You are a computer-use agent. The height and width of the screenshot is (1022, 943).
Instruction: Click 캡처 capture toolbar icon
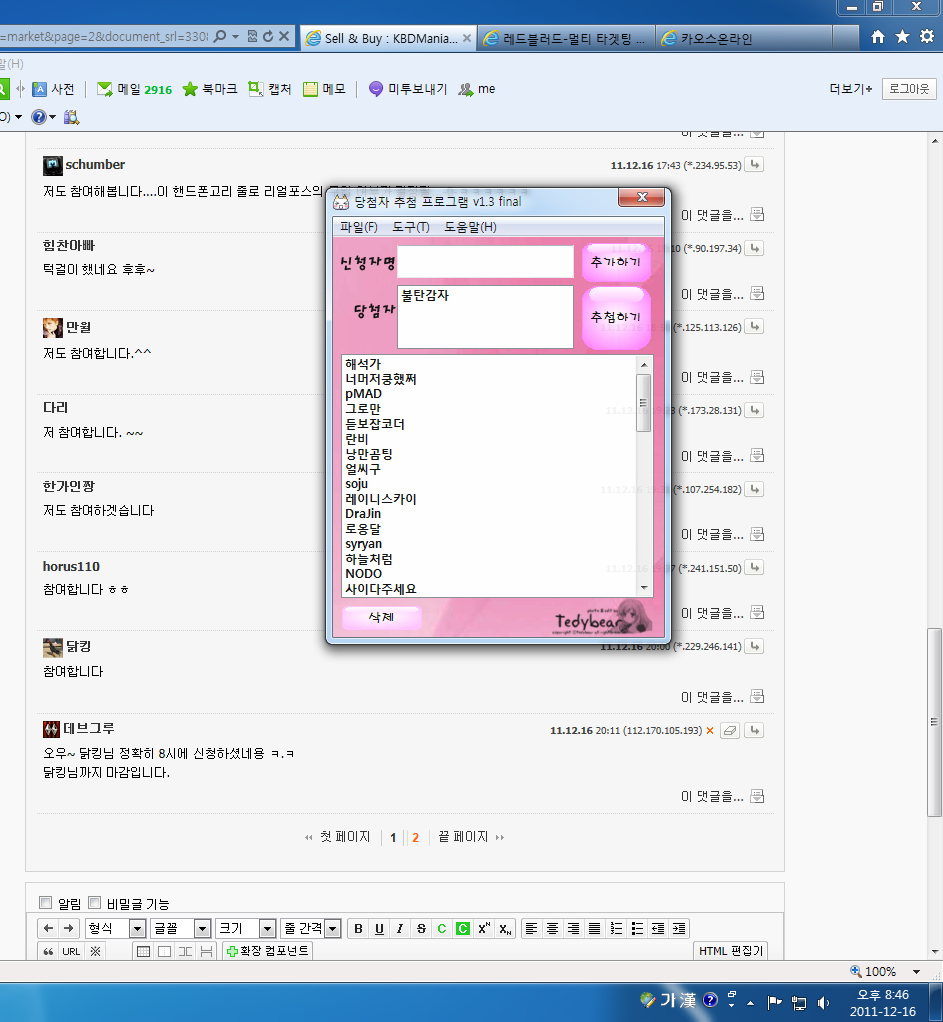point(270,89)
